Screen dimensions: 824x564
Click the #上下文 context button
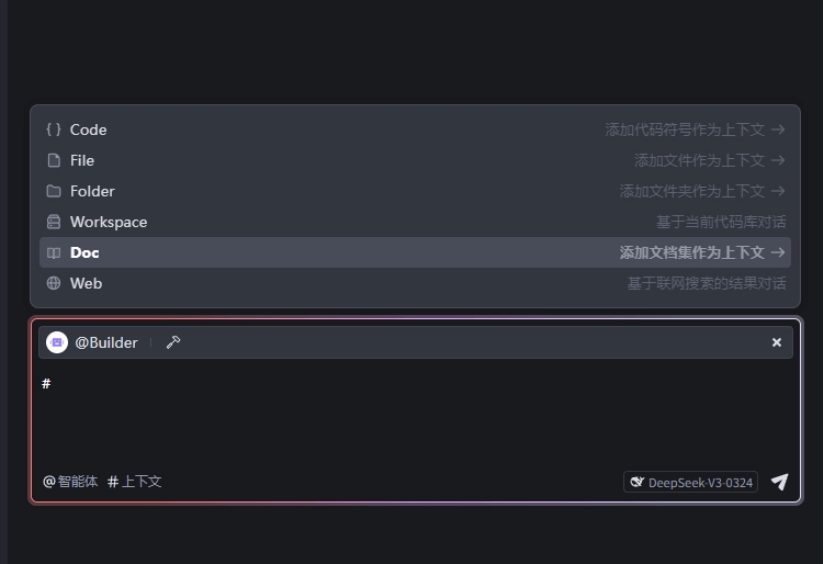[135, 481]
